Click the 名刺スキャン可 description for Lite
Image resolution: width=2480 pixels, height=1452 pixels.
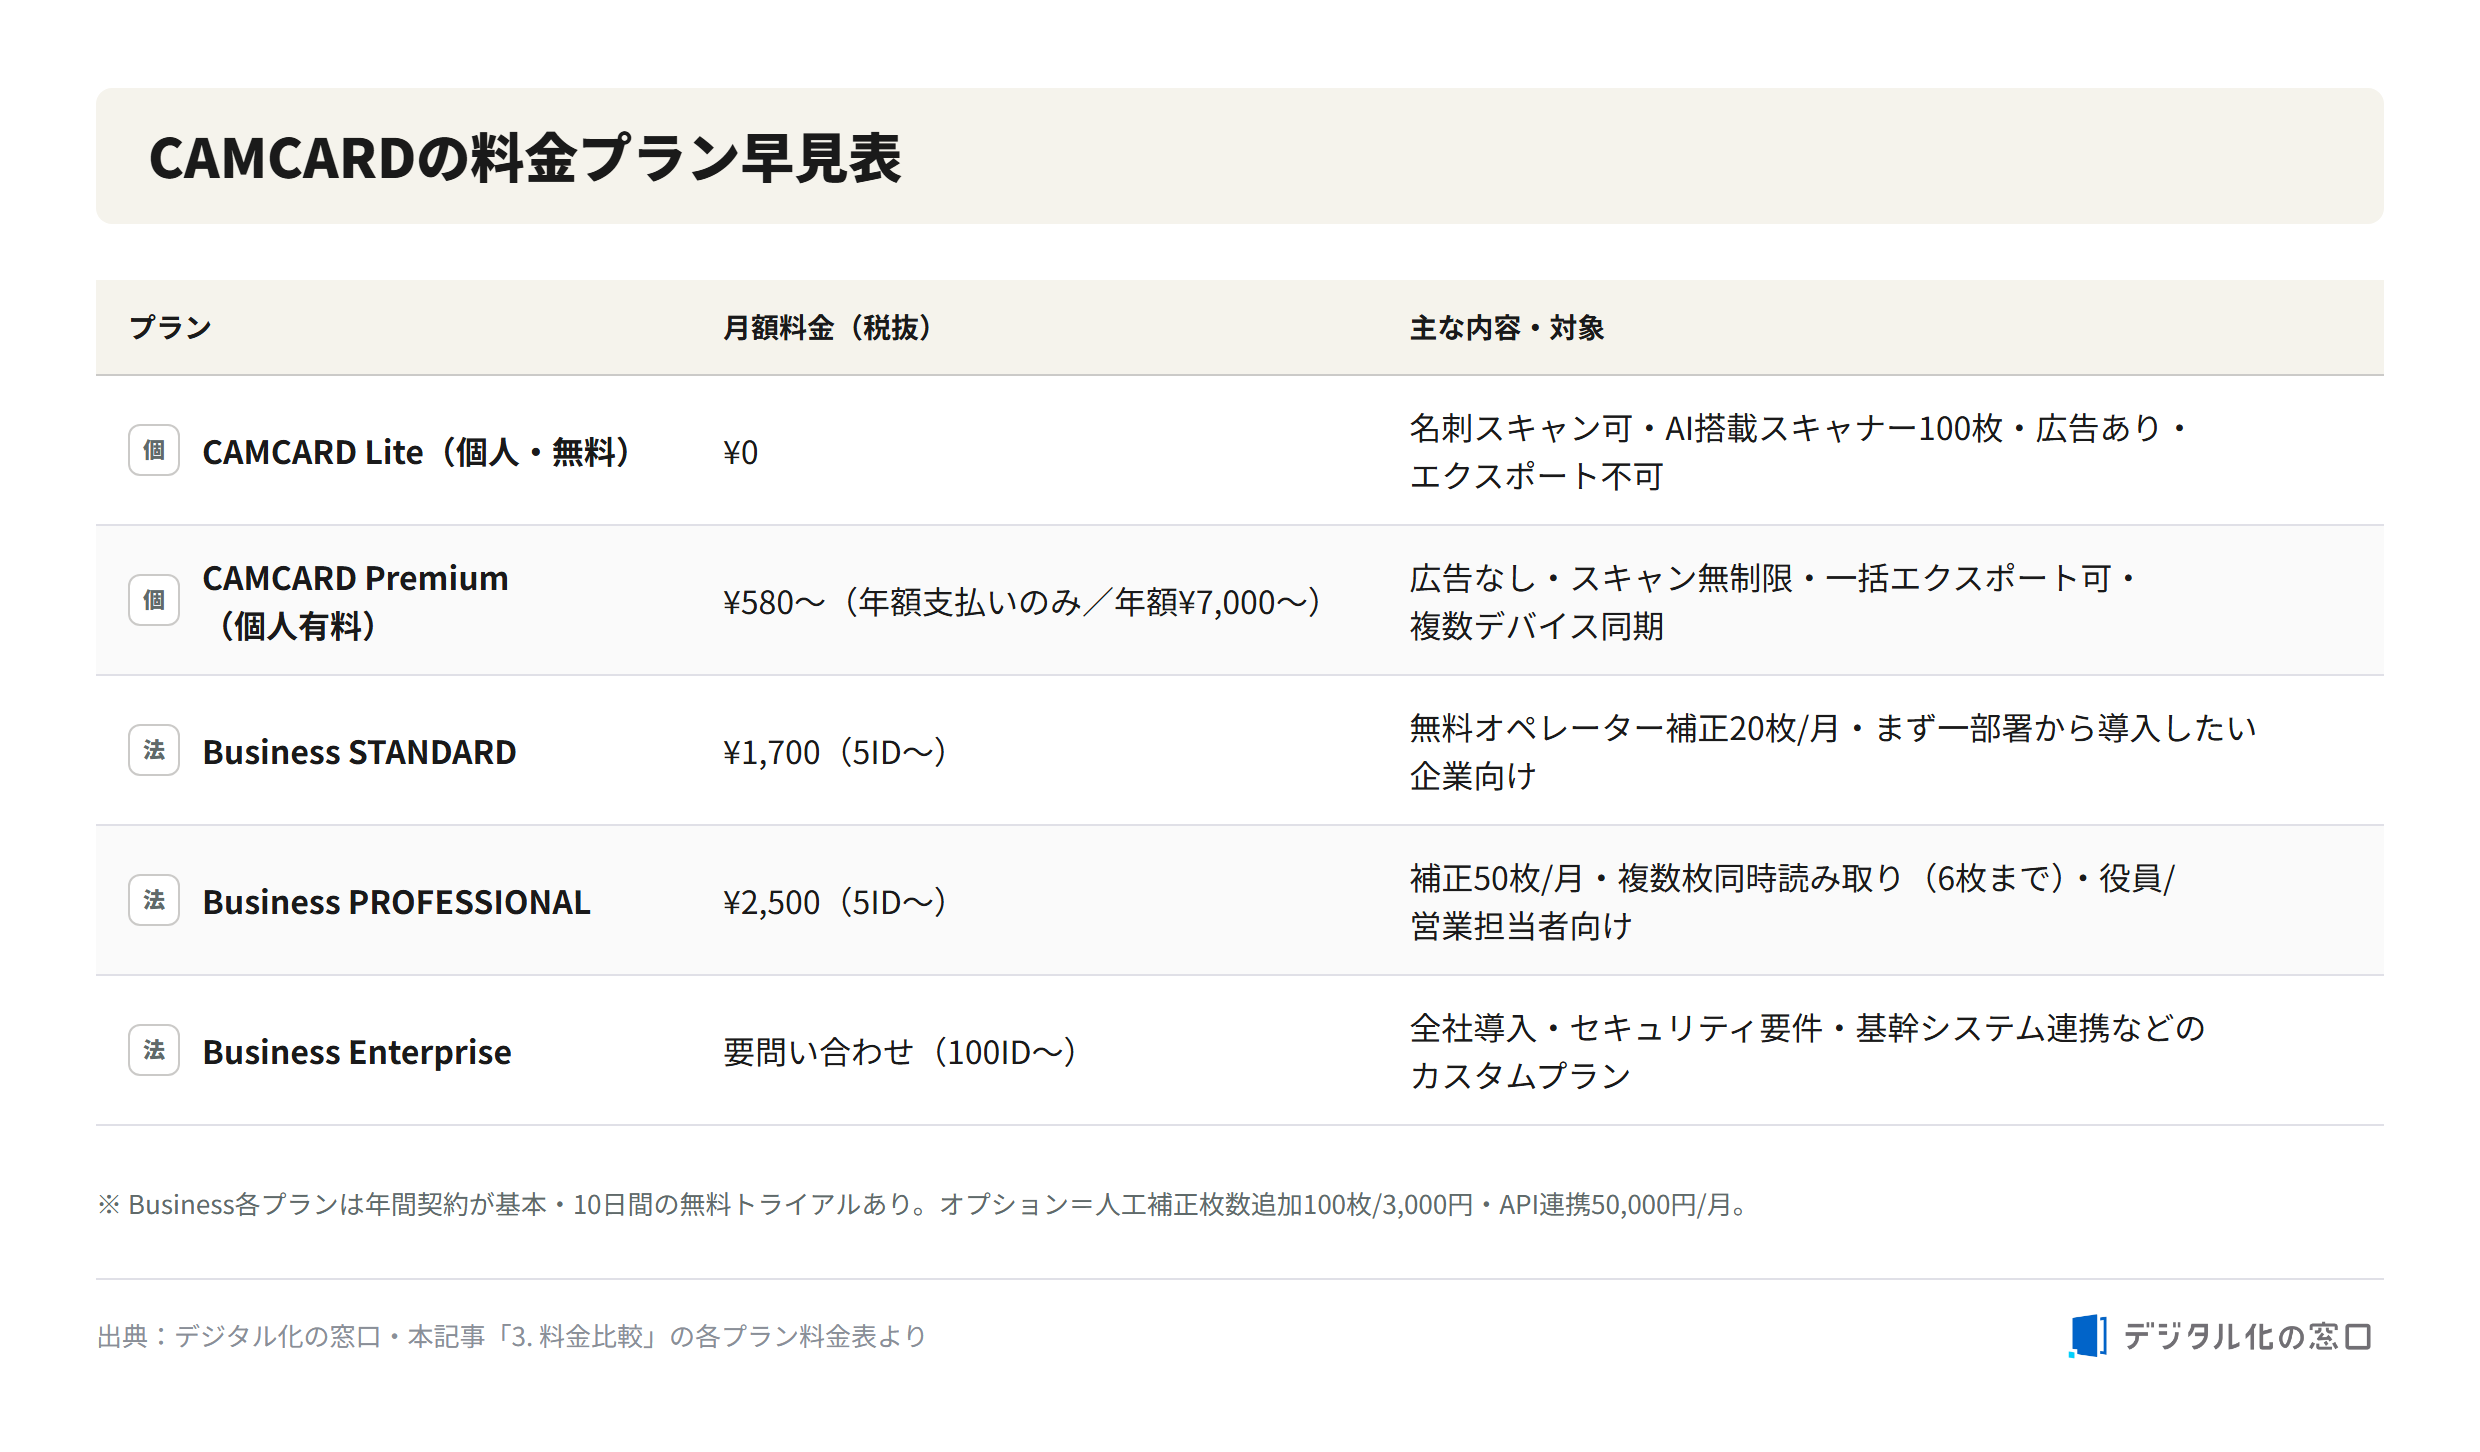click(1799, 452)
